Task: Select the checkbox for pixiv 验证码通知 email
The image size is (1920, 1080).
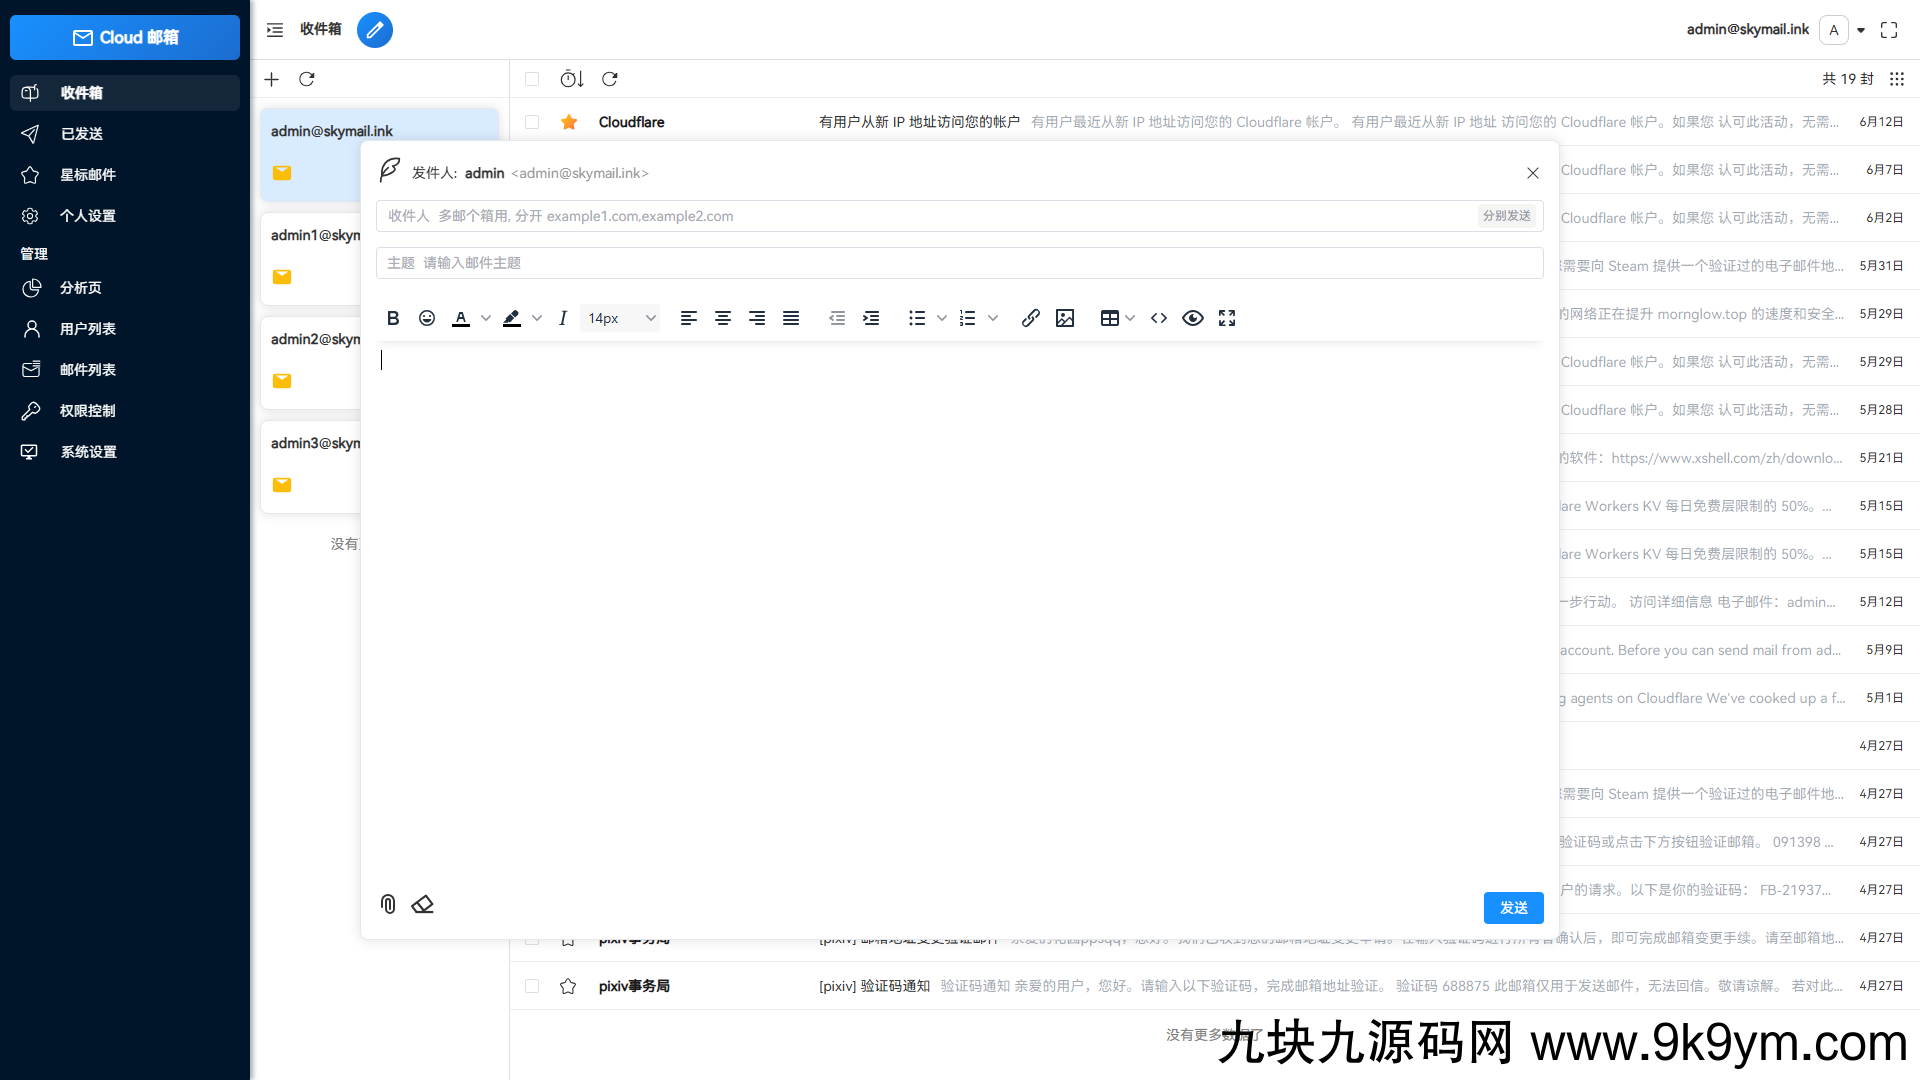Action: pos(531,986)
